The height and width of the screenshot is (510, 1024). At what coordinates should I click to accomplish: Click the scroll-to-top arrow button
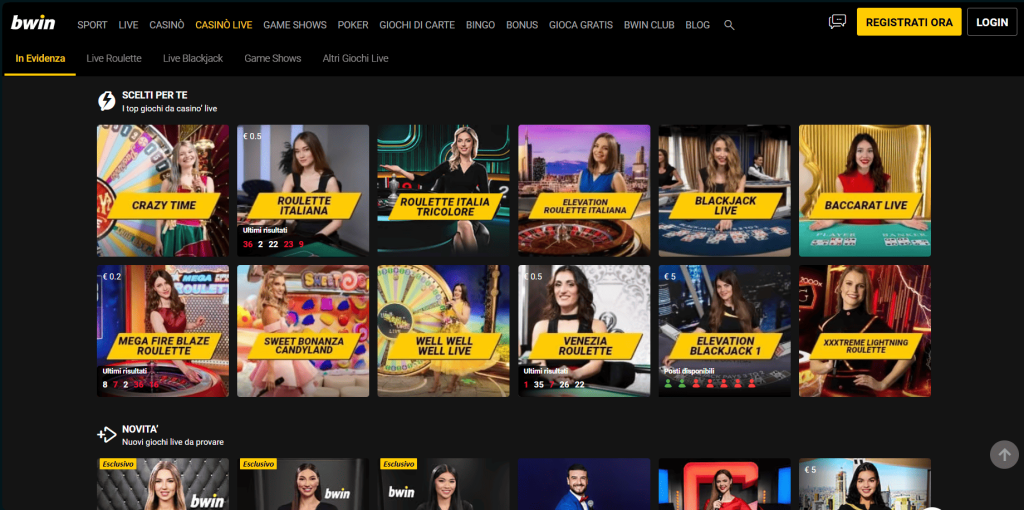[1004, 454]
